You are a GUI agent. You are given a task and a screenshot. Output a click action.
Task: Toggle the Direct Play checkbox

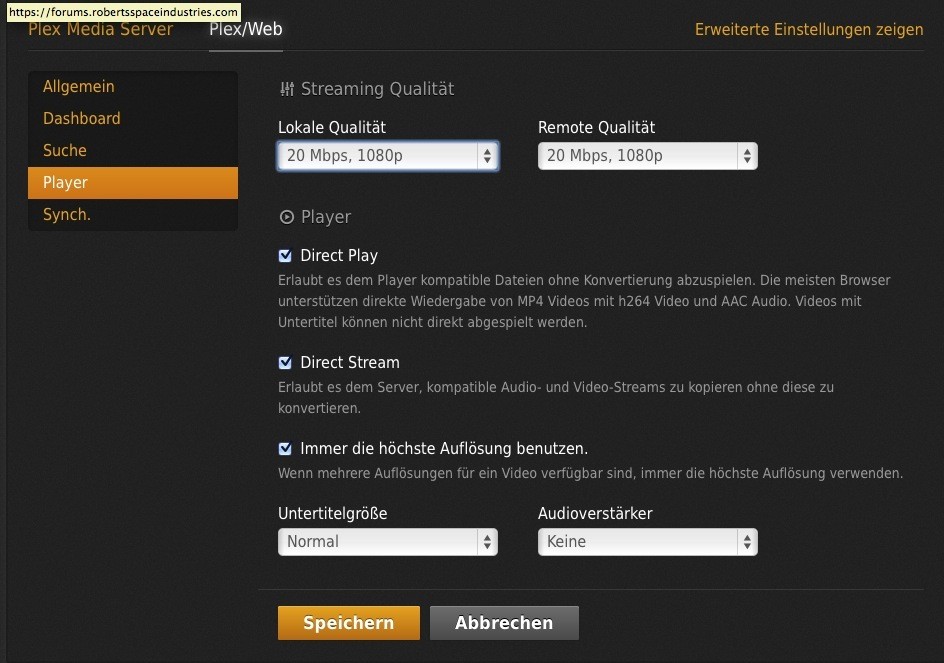pyautogui.click(x=285, y=255)
